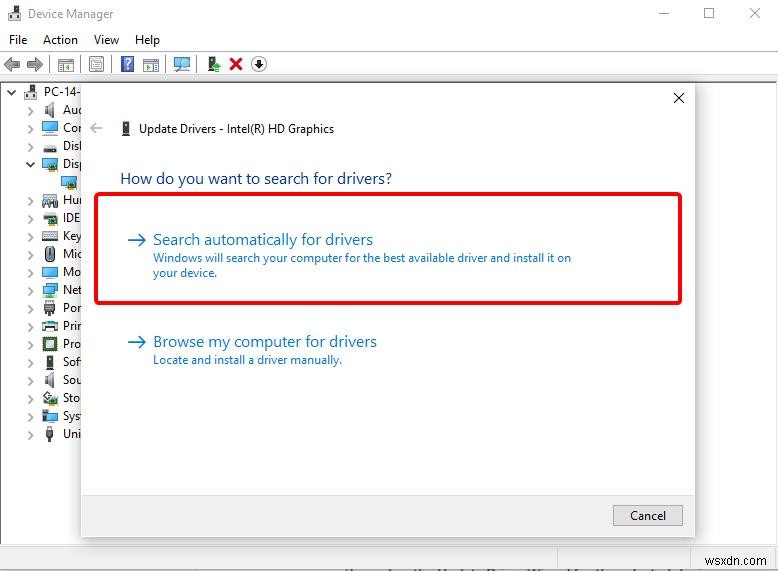The image size is (778, 571).
Task: Click the toolbar Forward arrow
Action: (35, 64)
